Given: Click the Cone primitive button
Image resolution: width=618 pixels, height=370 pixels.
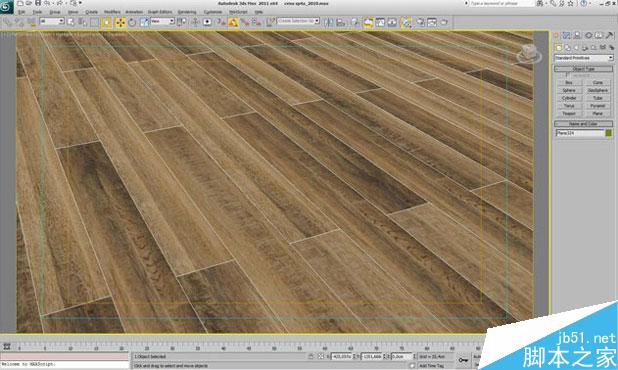Looking at the screenshot, I should point(598,83).
